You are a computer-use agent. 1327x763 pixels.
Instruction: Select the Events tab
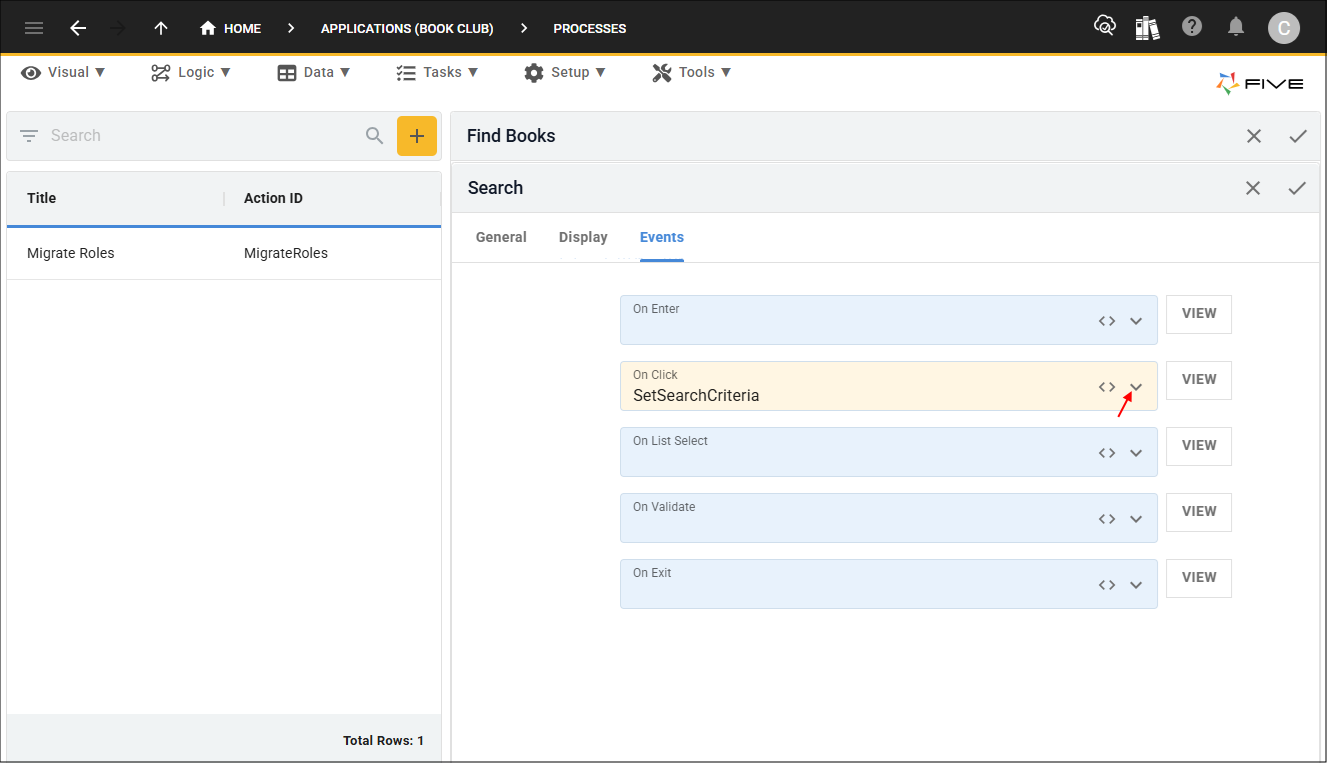[x=662, y=237]
